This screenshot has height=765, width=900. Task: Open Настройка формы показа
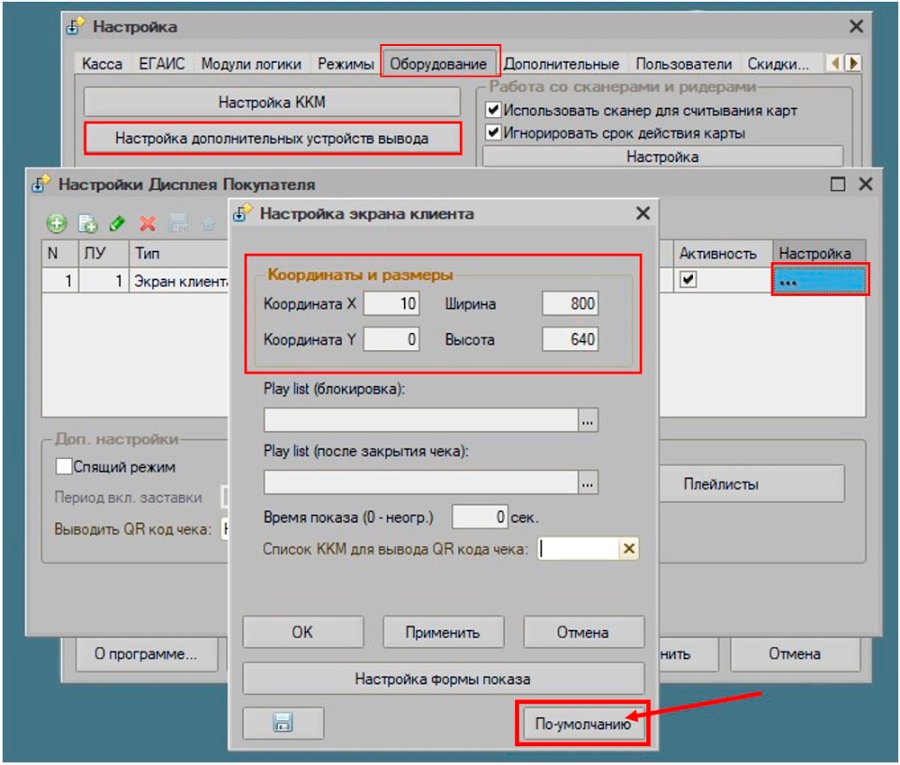tap(443, 679)
